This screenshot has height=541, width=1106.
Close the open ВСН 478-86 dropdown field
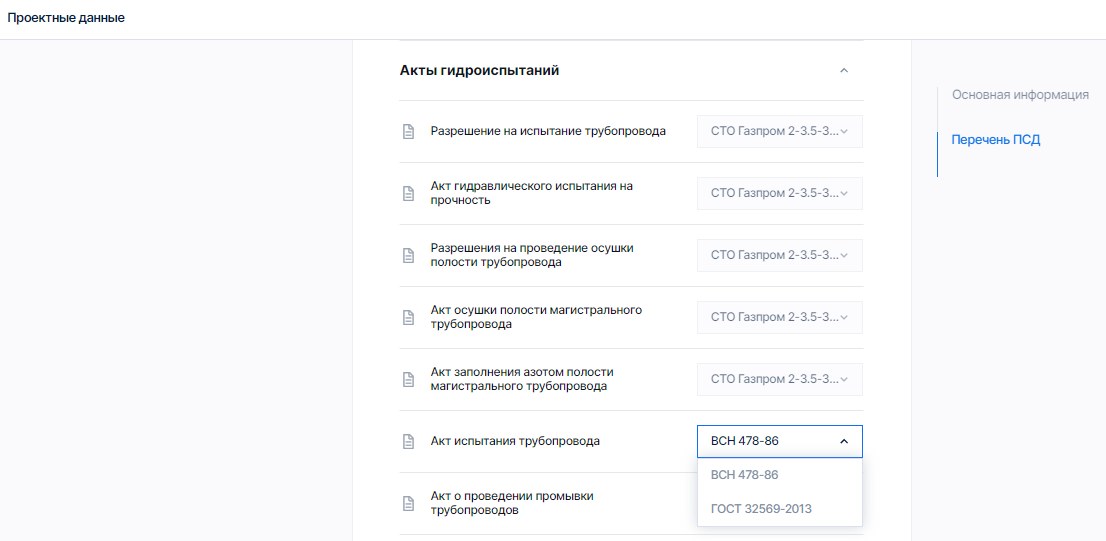tap(779, 442)
